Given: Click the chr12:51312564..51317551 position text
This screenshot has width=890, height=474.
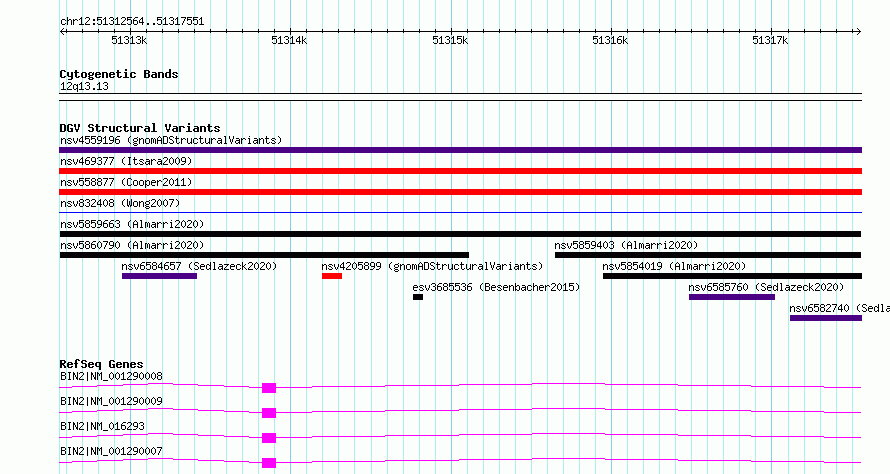Looking at the screenshot, I should [x=132, y=22].
